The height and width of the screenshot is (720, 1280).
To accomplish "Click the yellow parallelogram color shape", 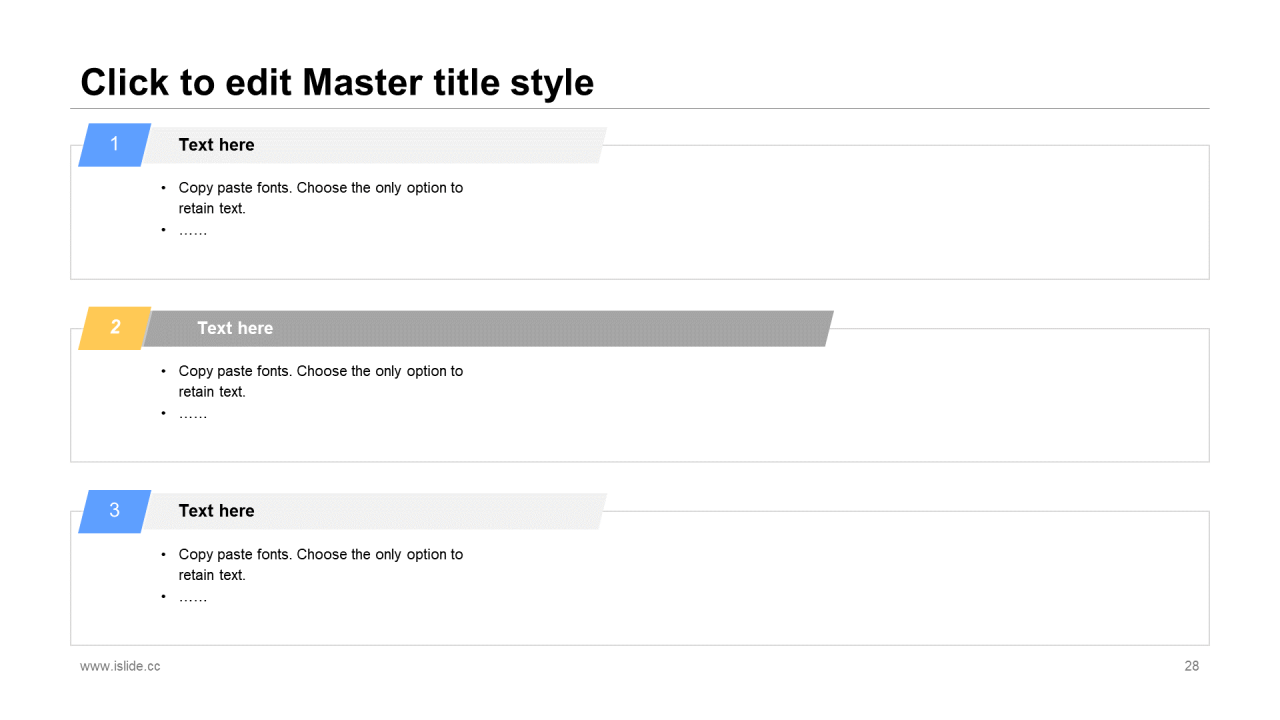I will point(115,328).
